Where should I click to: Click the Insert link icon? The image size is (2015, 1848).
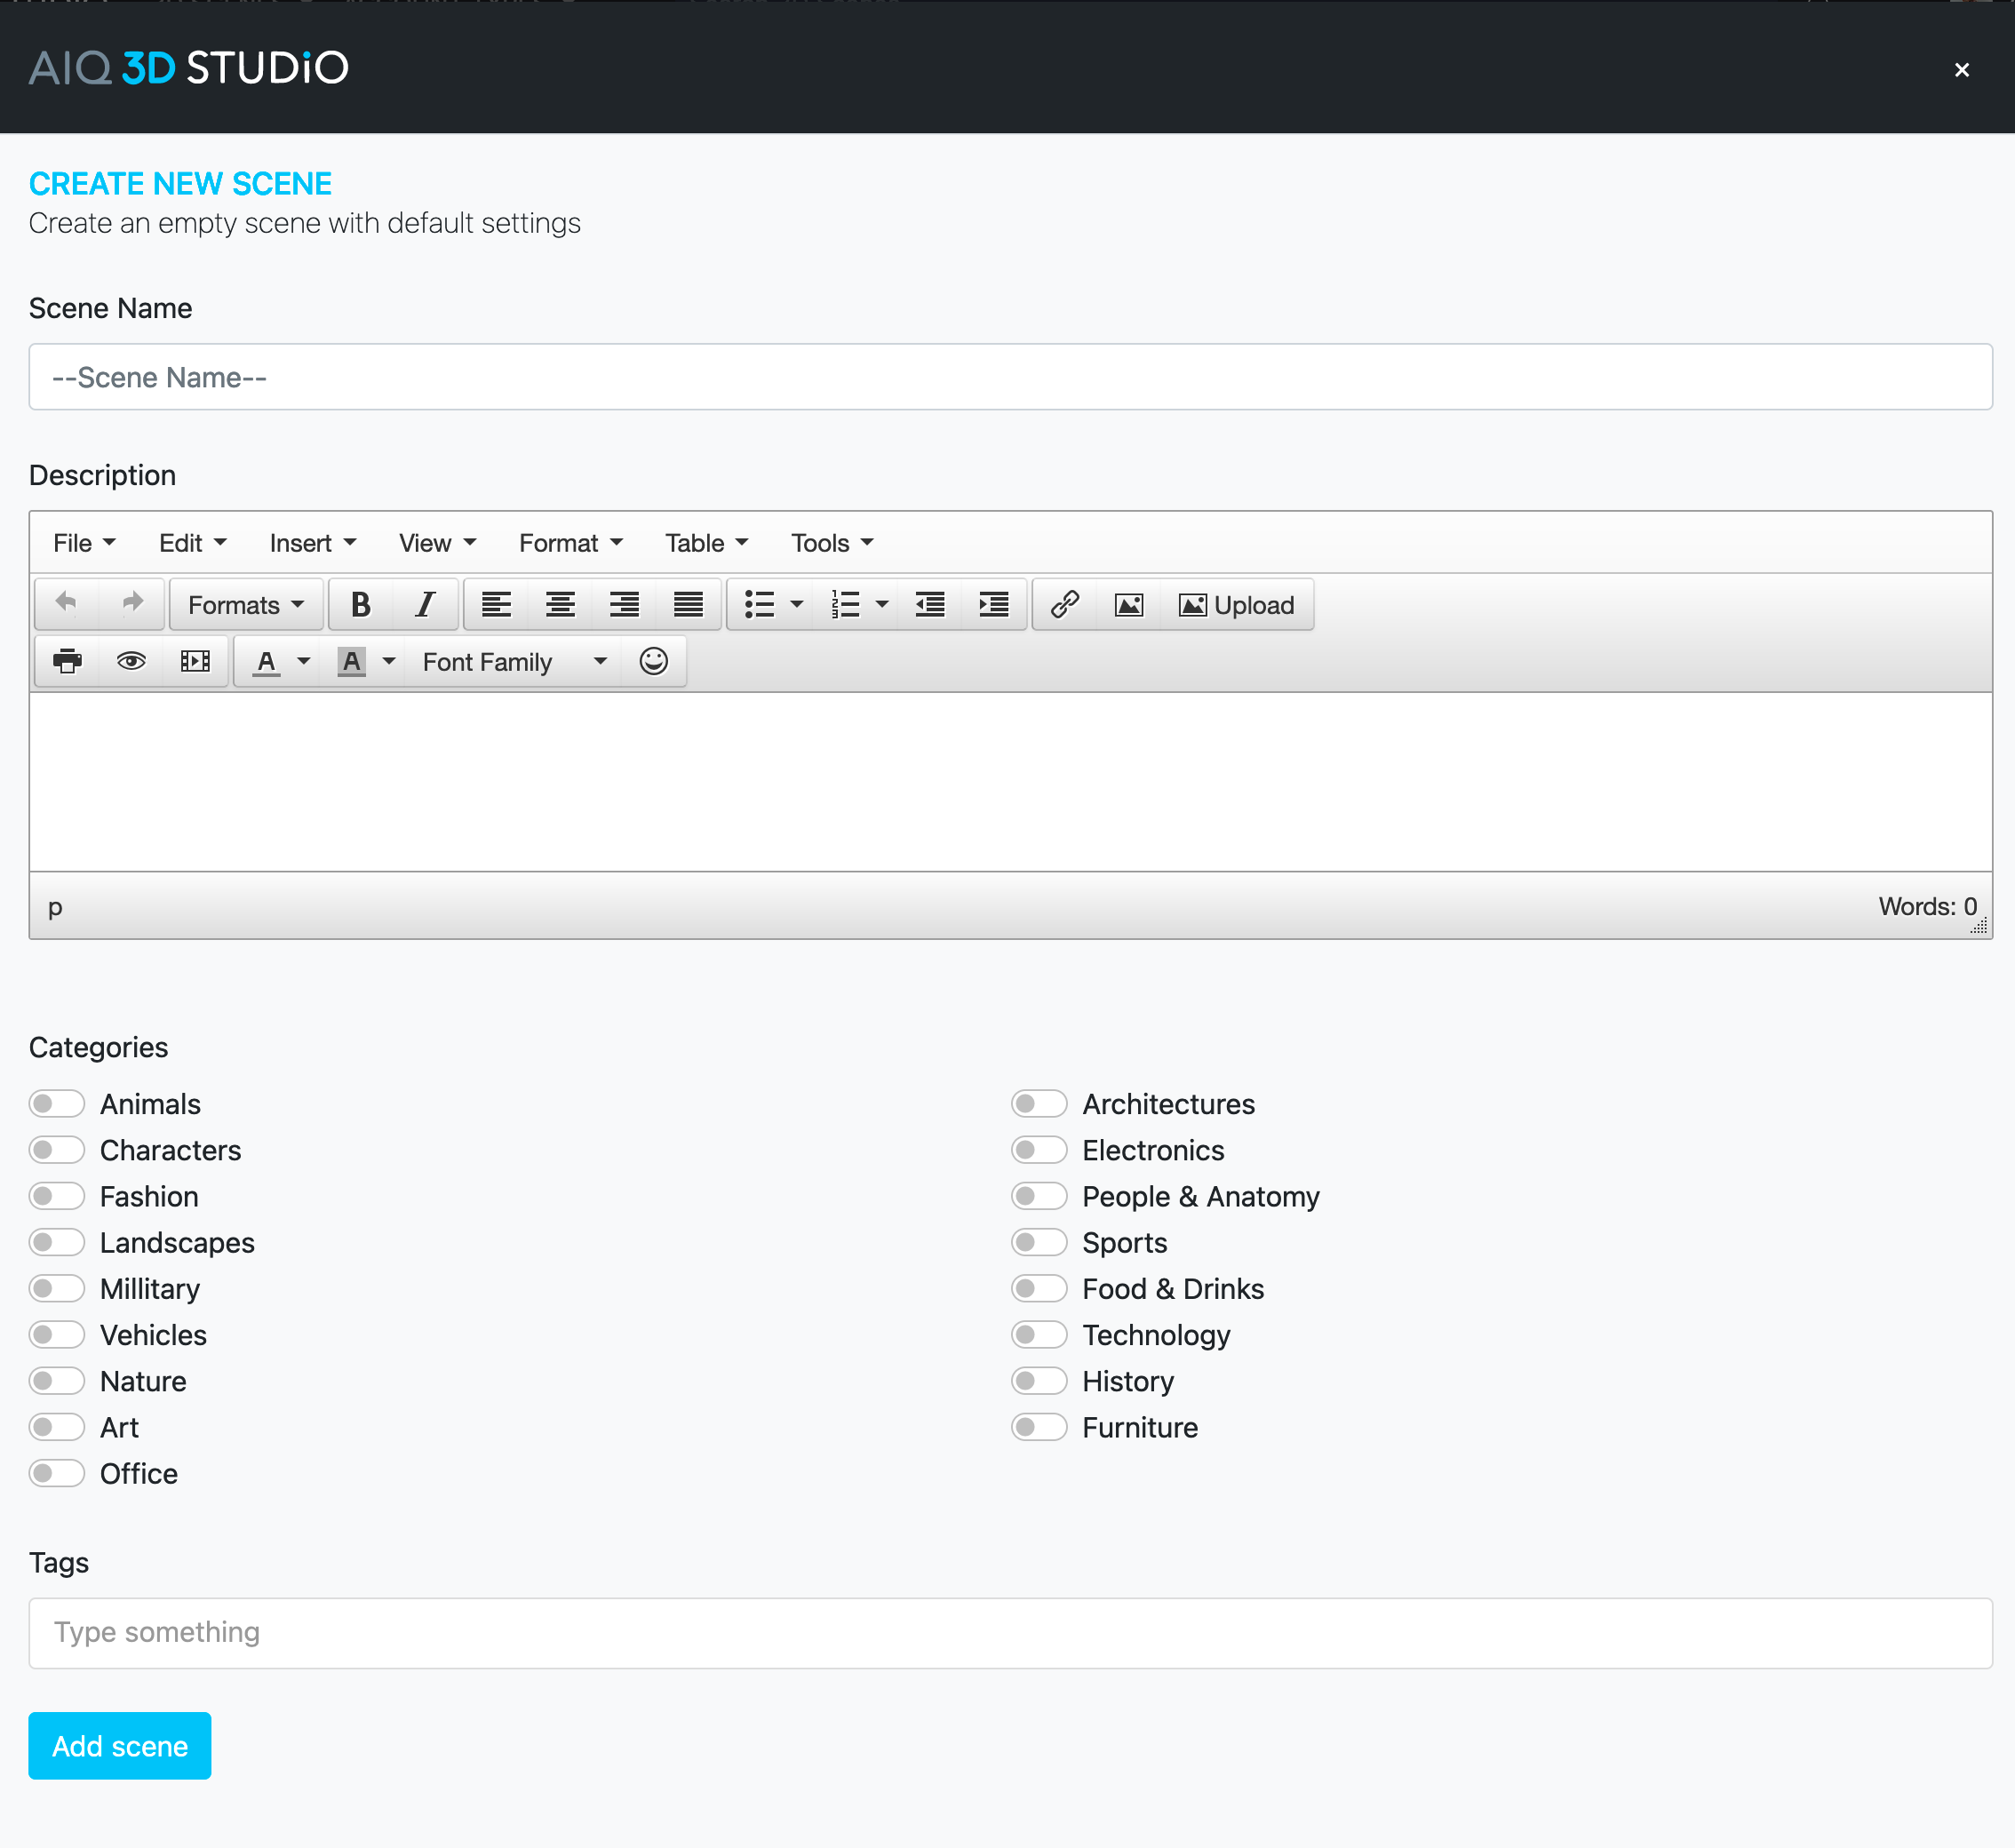pyautogui.click(x=1064, y=605)
